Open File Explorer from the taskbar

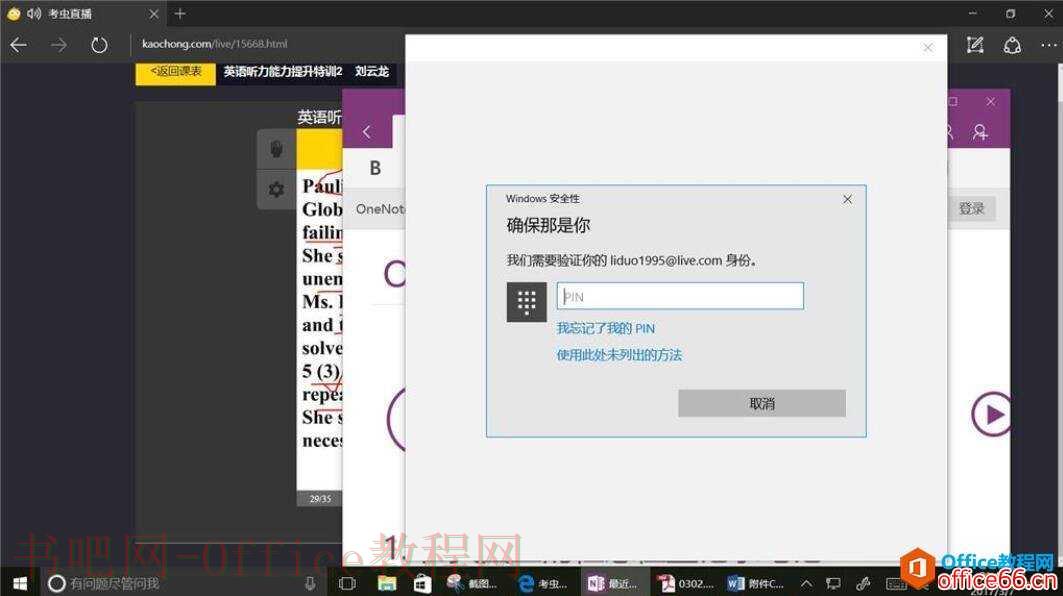(x=387, y=583)
